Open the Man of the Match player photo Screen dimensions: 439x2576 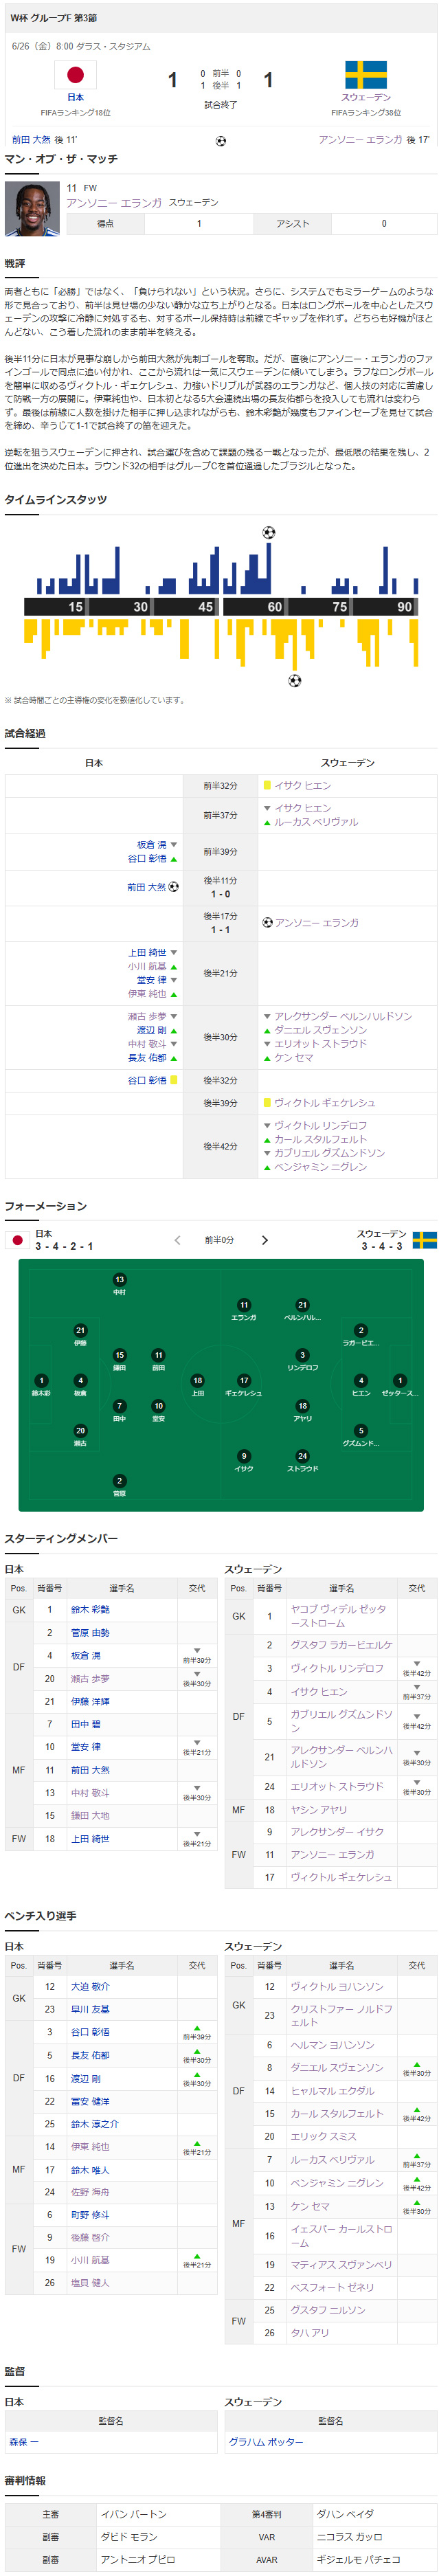[x=32, y=209]
